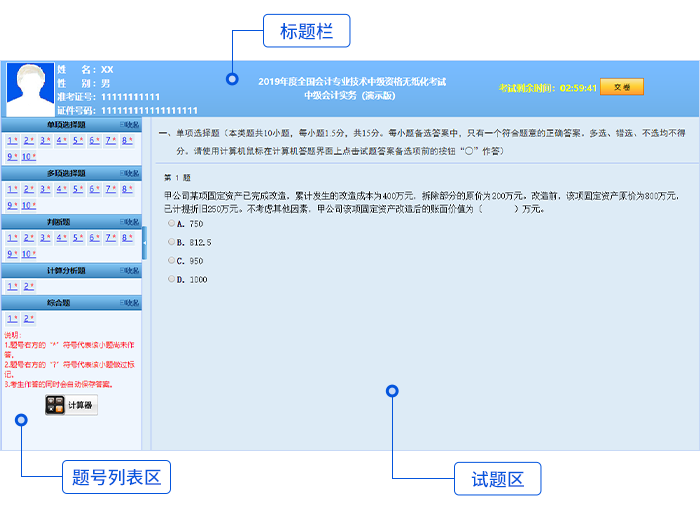Collapse the 多项选择题 section with 收起
The width and height of the screenshot is (700, 508).
click(x=130, y=173)
